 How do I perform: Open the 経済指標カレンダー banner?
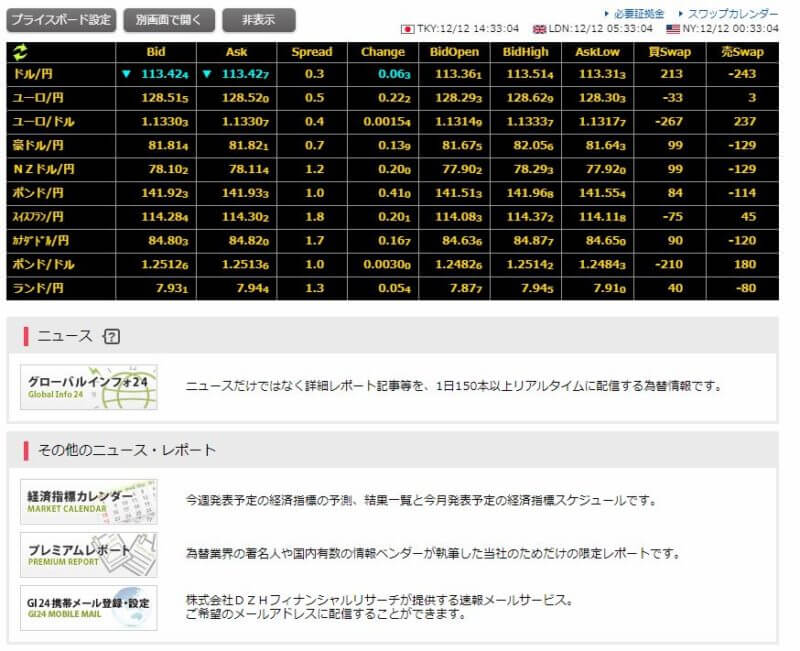tap(89, 502)
